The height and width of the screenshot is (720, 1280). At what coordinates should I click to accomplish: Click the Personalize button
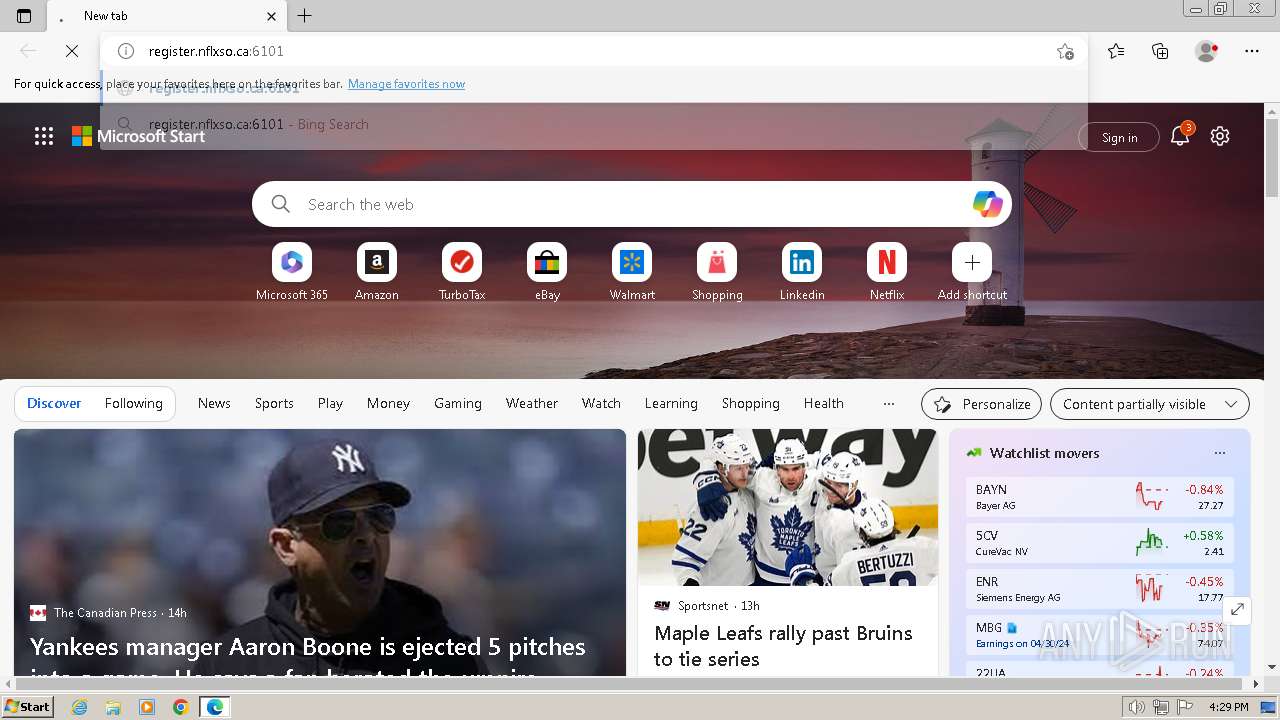coord(981,404)
